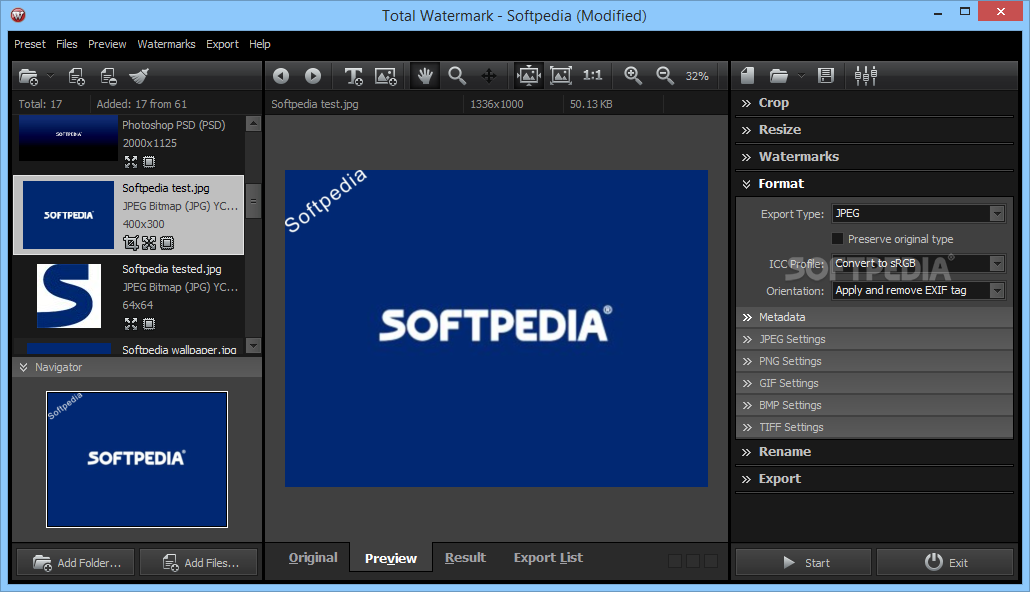The image size is (1030, 592).
Task: Click the Add Files button
Action: tap(199, 563)
